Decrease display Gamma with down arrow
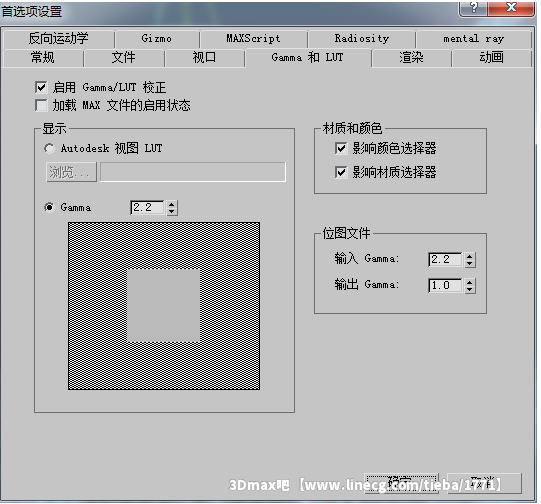Screen dimensions: 541x504 171,211
